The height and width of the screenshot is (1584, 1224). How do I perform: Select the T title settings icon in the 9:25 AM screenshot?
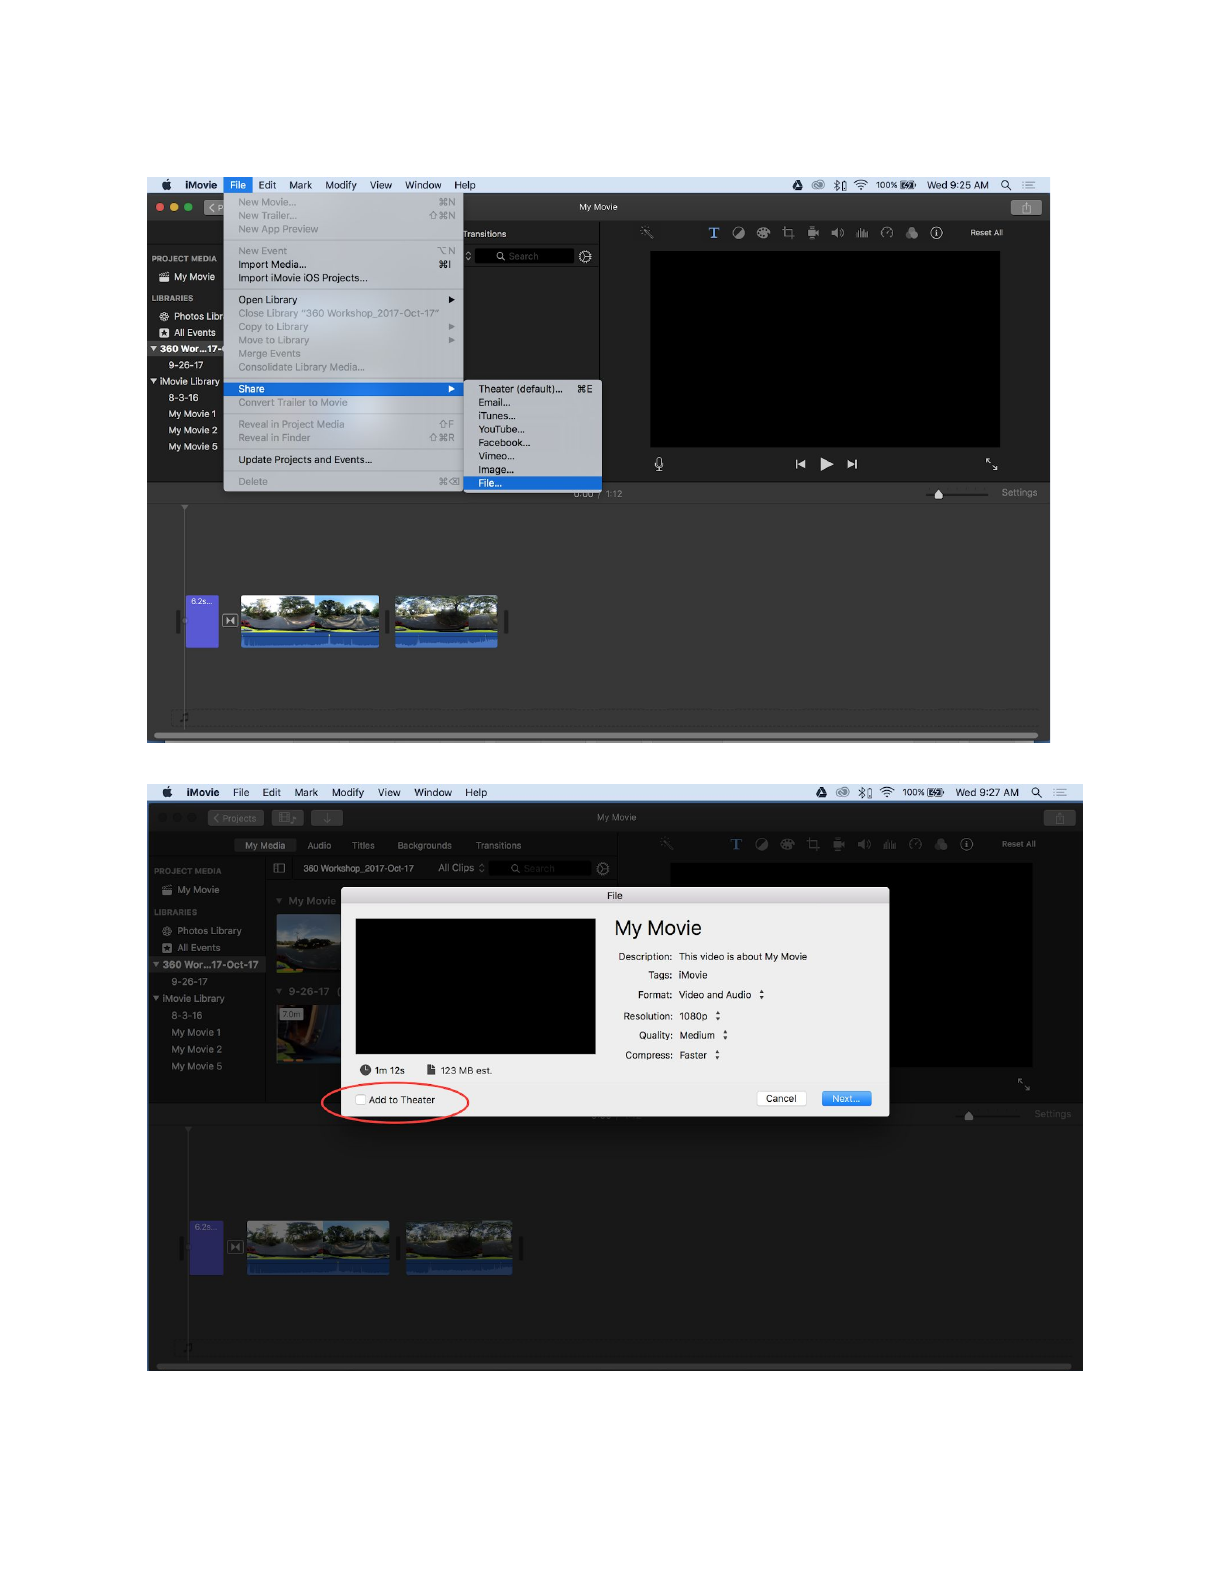click(x=714, y=233)
